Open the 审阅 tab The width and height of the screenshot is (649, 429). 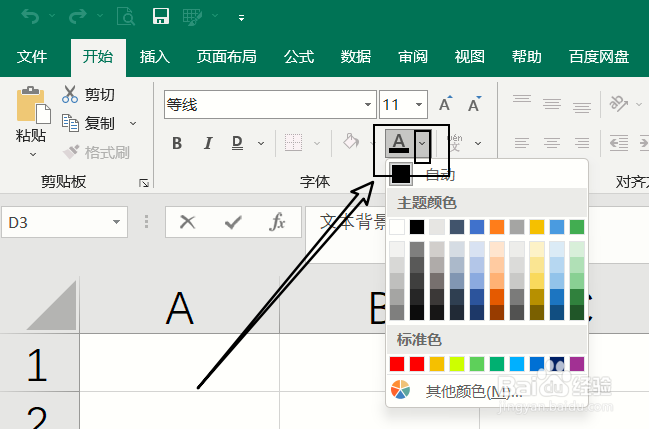tap(413, 57)
